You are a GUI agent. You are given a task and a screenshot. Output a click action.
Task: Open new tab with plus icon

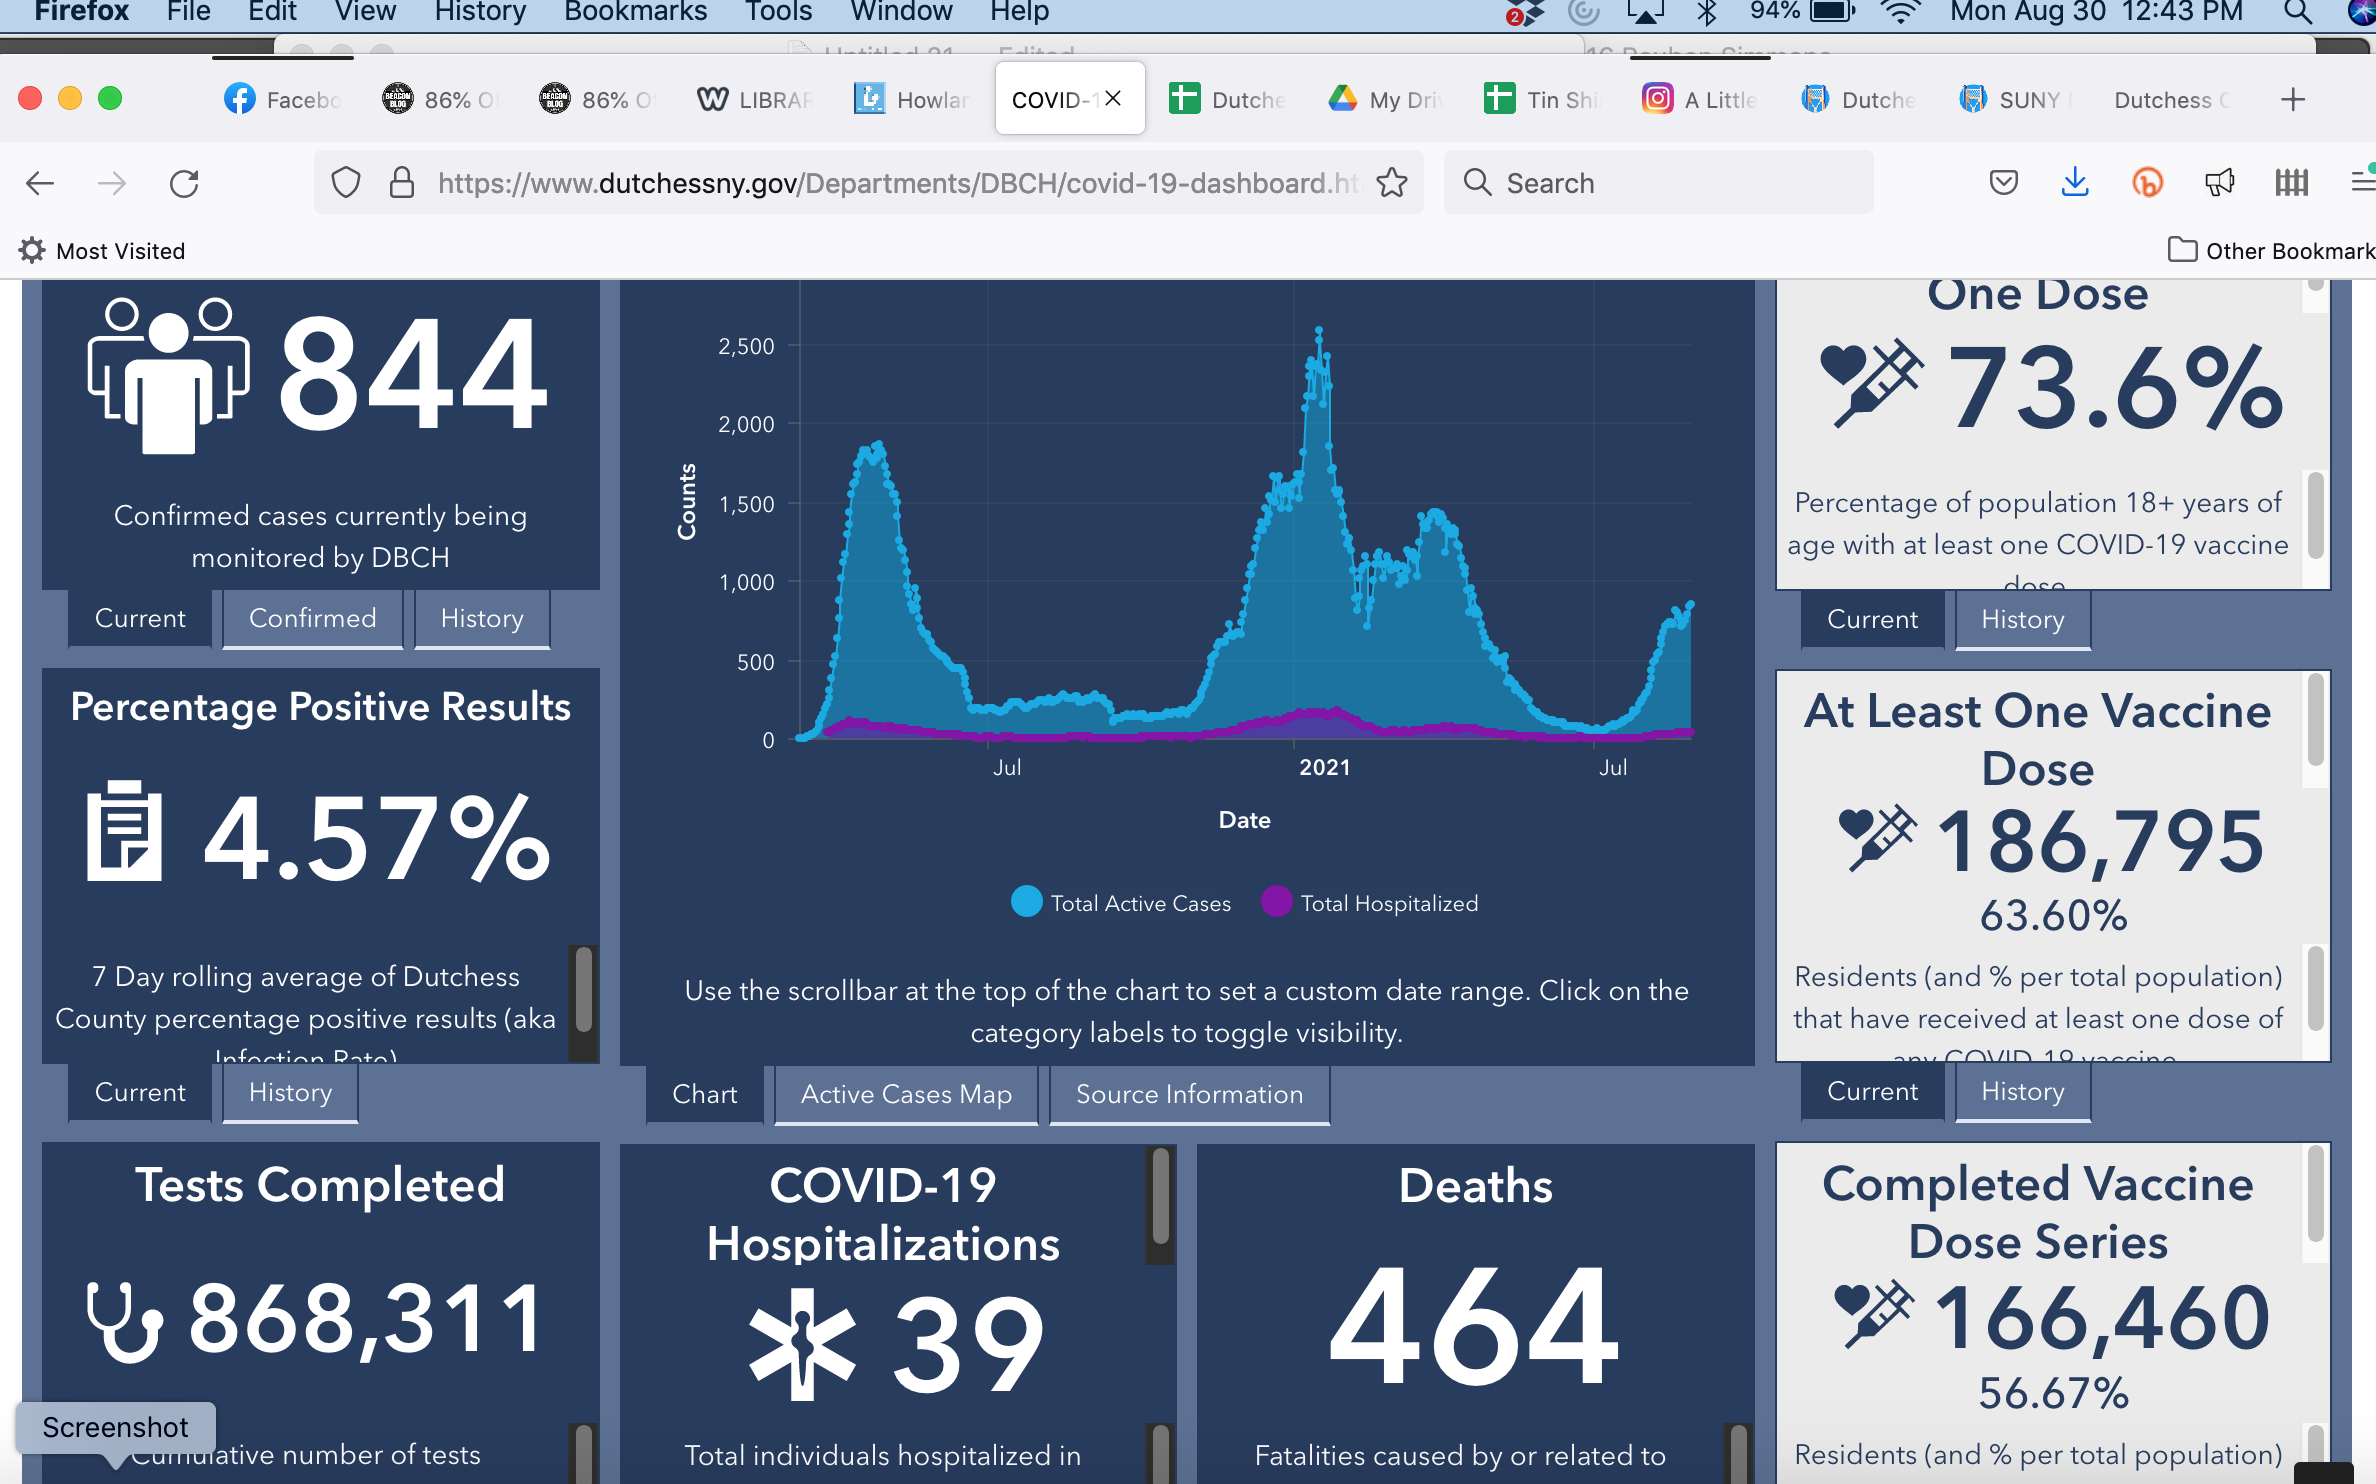tap(2293, 99)
